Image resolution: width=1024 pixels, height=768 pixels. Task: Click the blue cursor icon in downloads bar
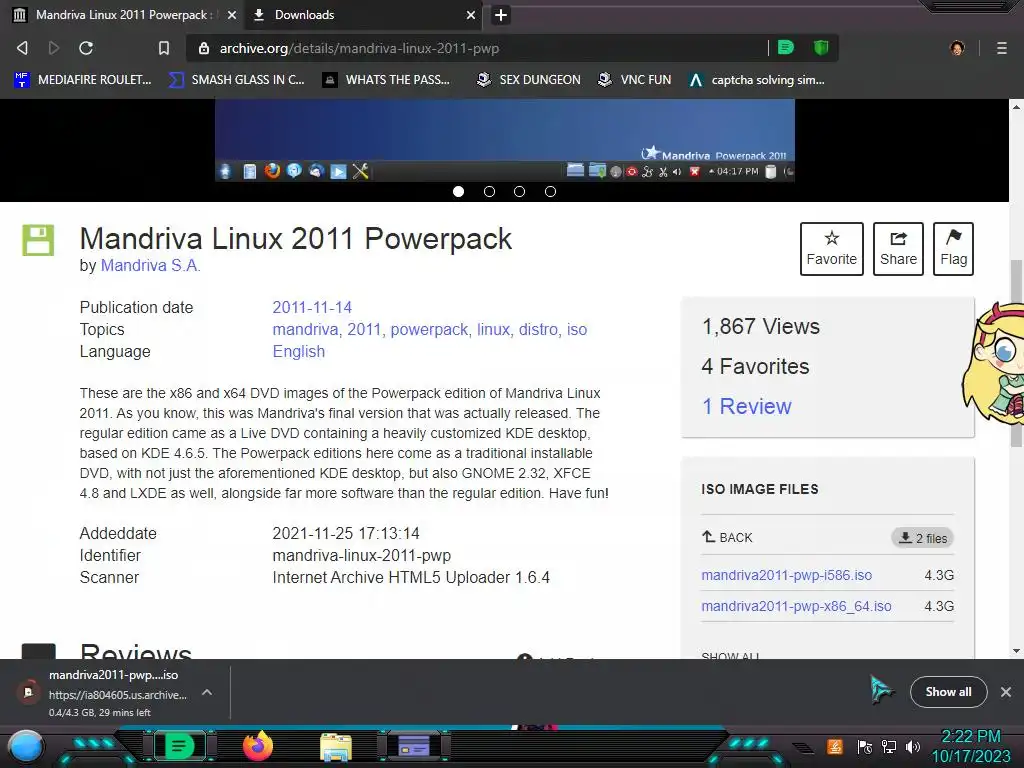[x=881, y=690]
